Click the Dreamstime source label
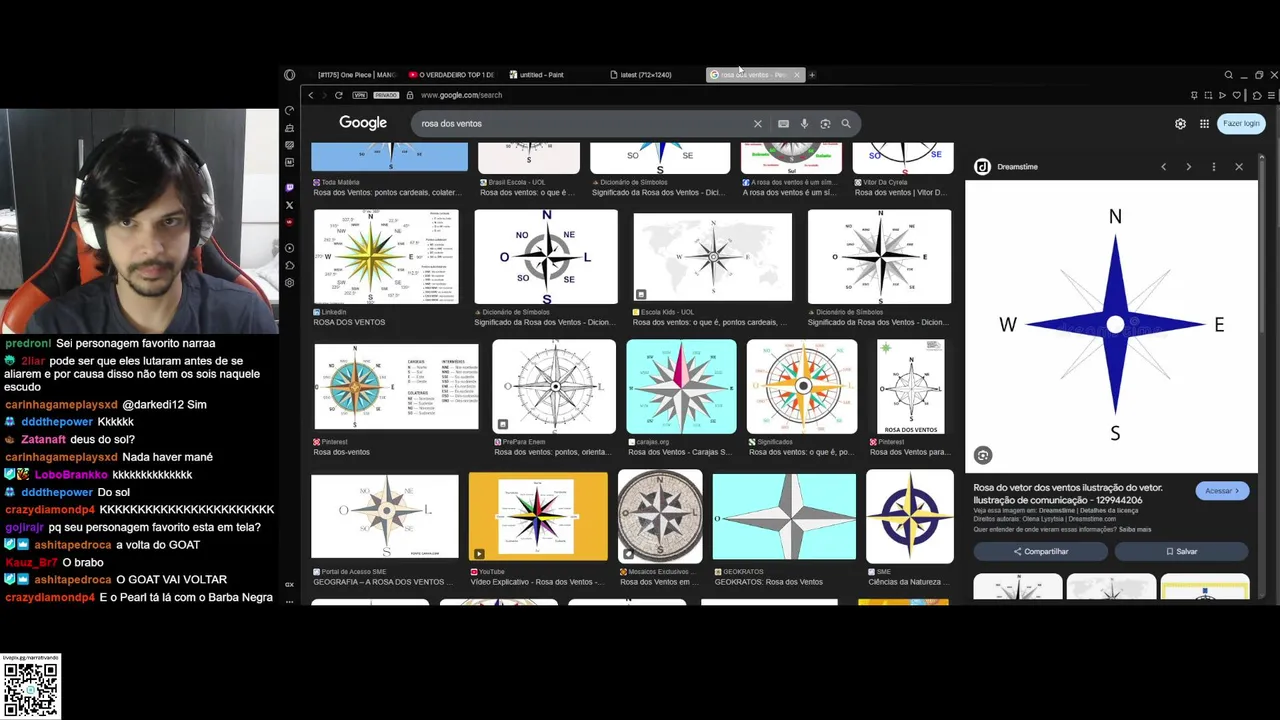 1017,167
